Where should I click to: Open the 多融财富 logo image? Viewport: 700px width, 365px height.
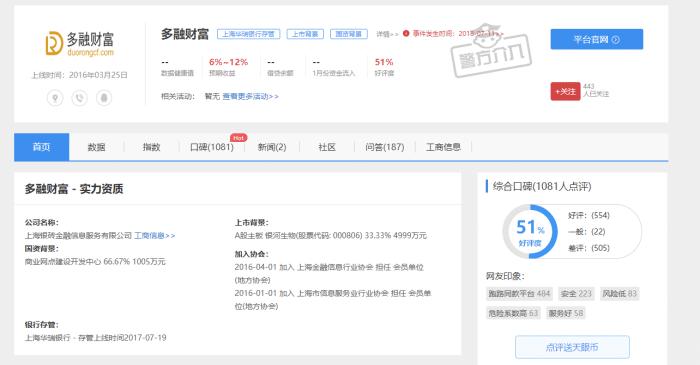[79, 43]
